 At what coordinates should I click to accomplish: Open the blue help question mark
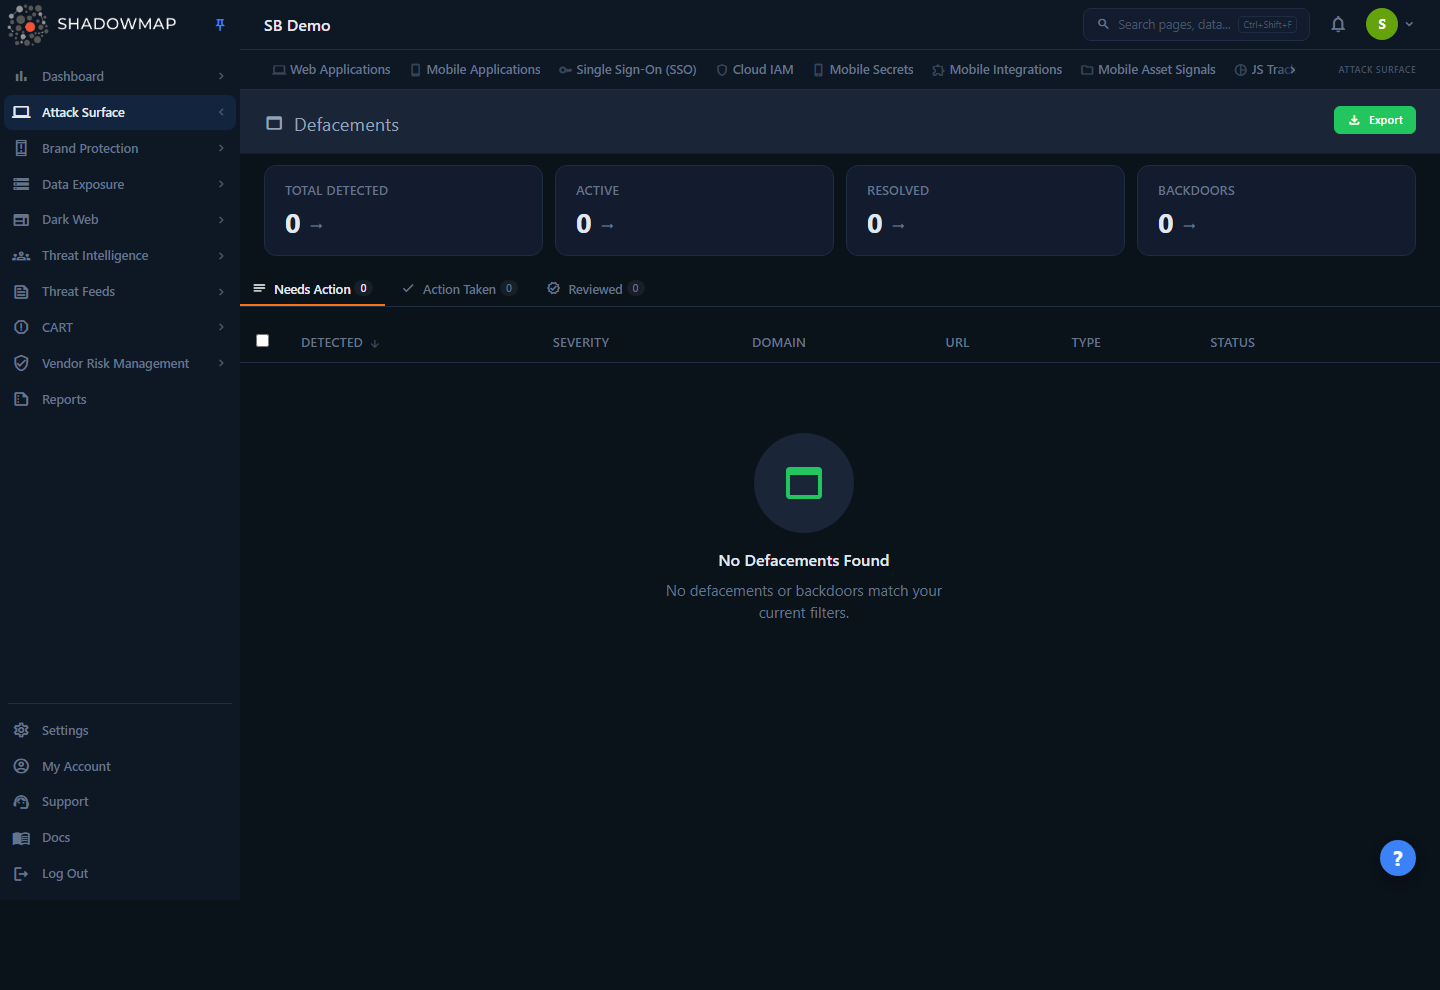click(1398, 858)
